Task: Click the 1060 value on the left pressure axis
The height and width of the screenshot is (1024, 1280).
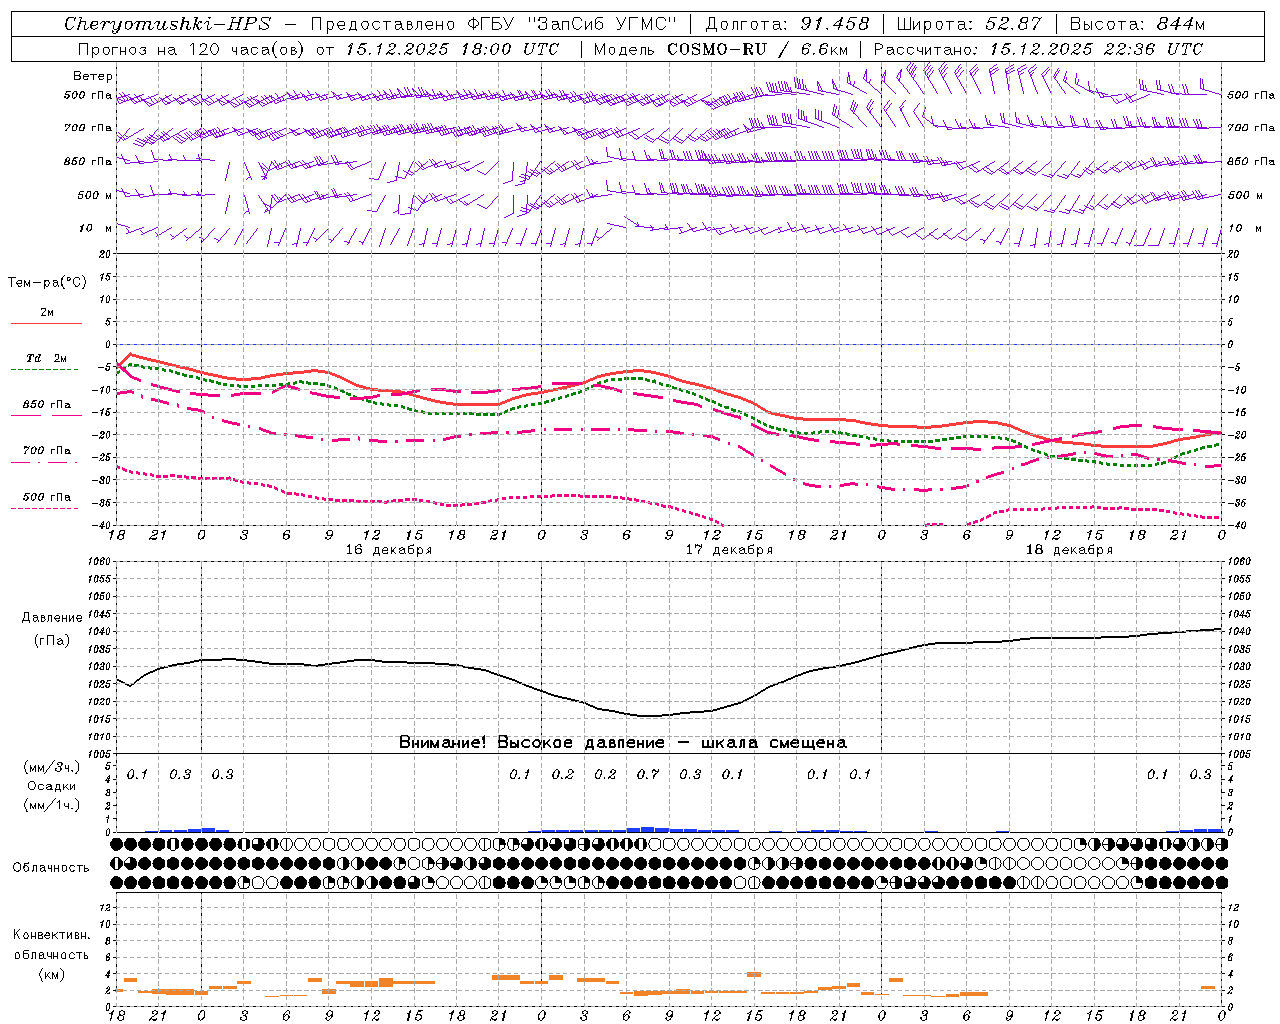Action: tap(100, 562)
